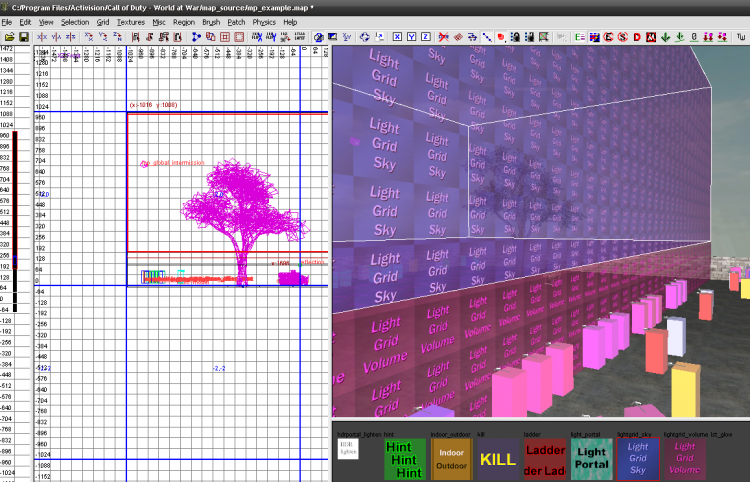This screenshot has height=482, width=750.
Task: Expand the Brush menu
Action: [x=210, y=21]
